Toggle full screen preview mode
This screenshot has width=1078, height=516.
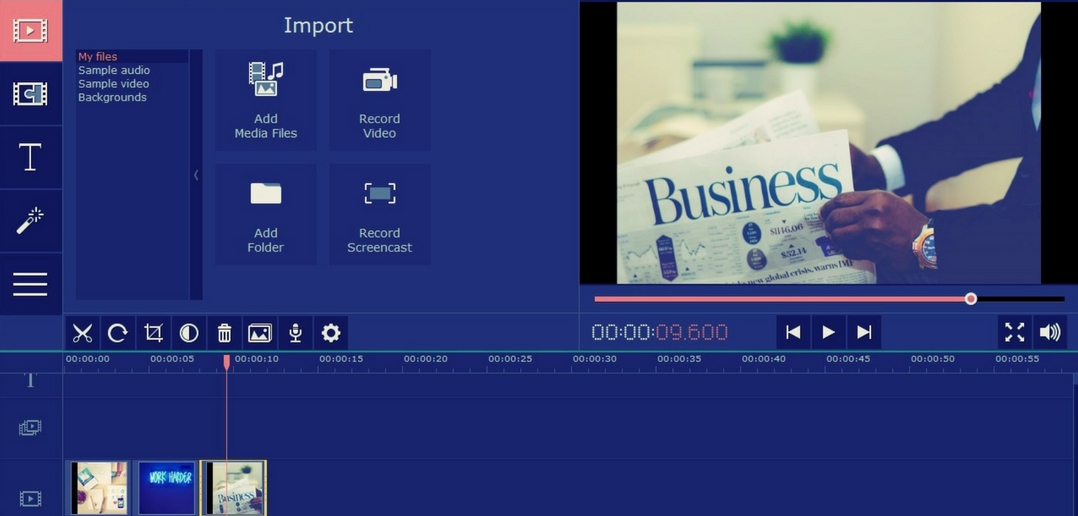(1014, 332)
